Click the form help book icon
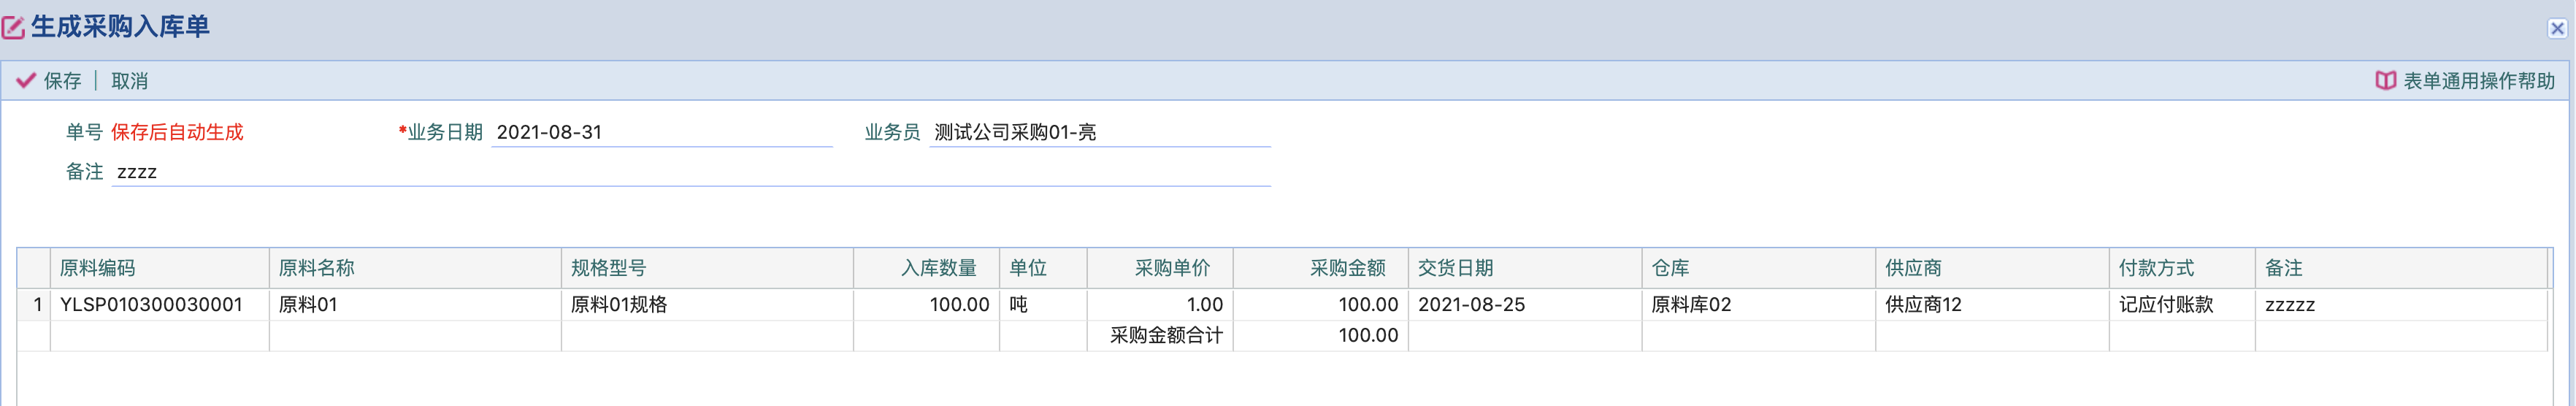 point(2385,81)
